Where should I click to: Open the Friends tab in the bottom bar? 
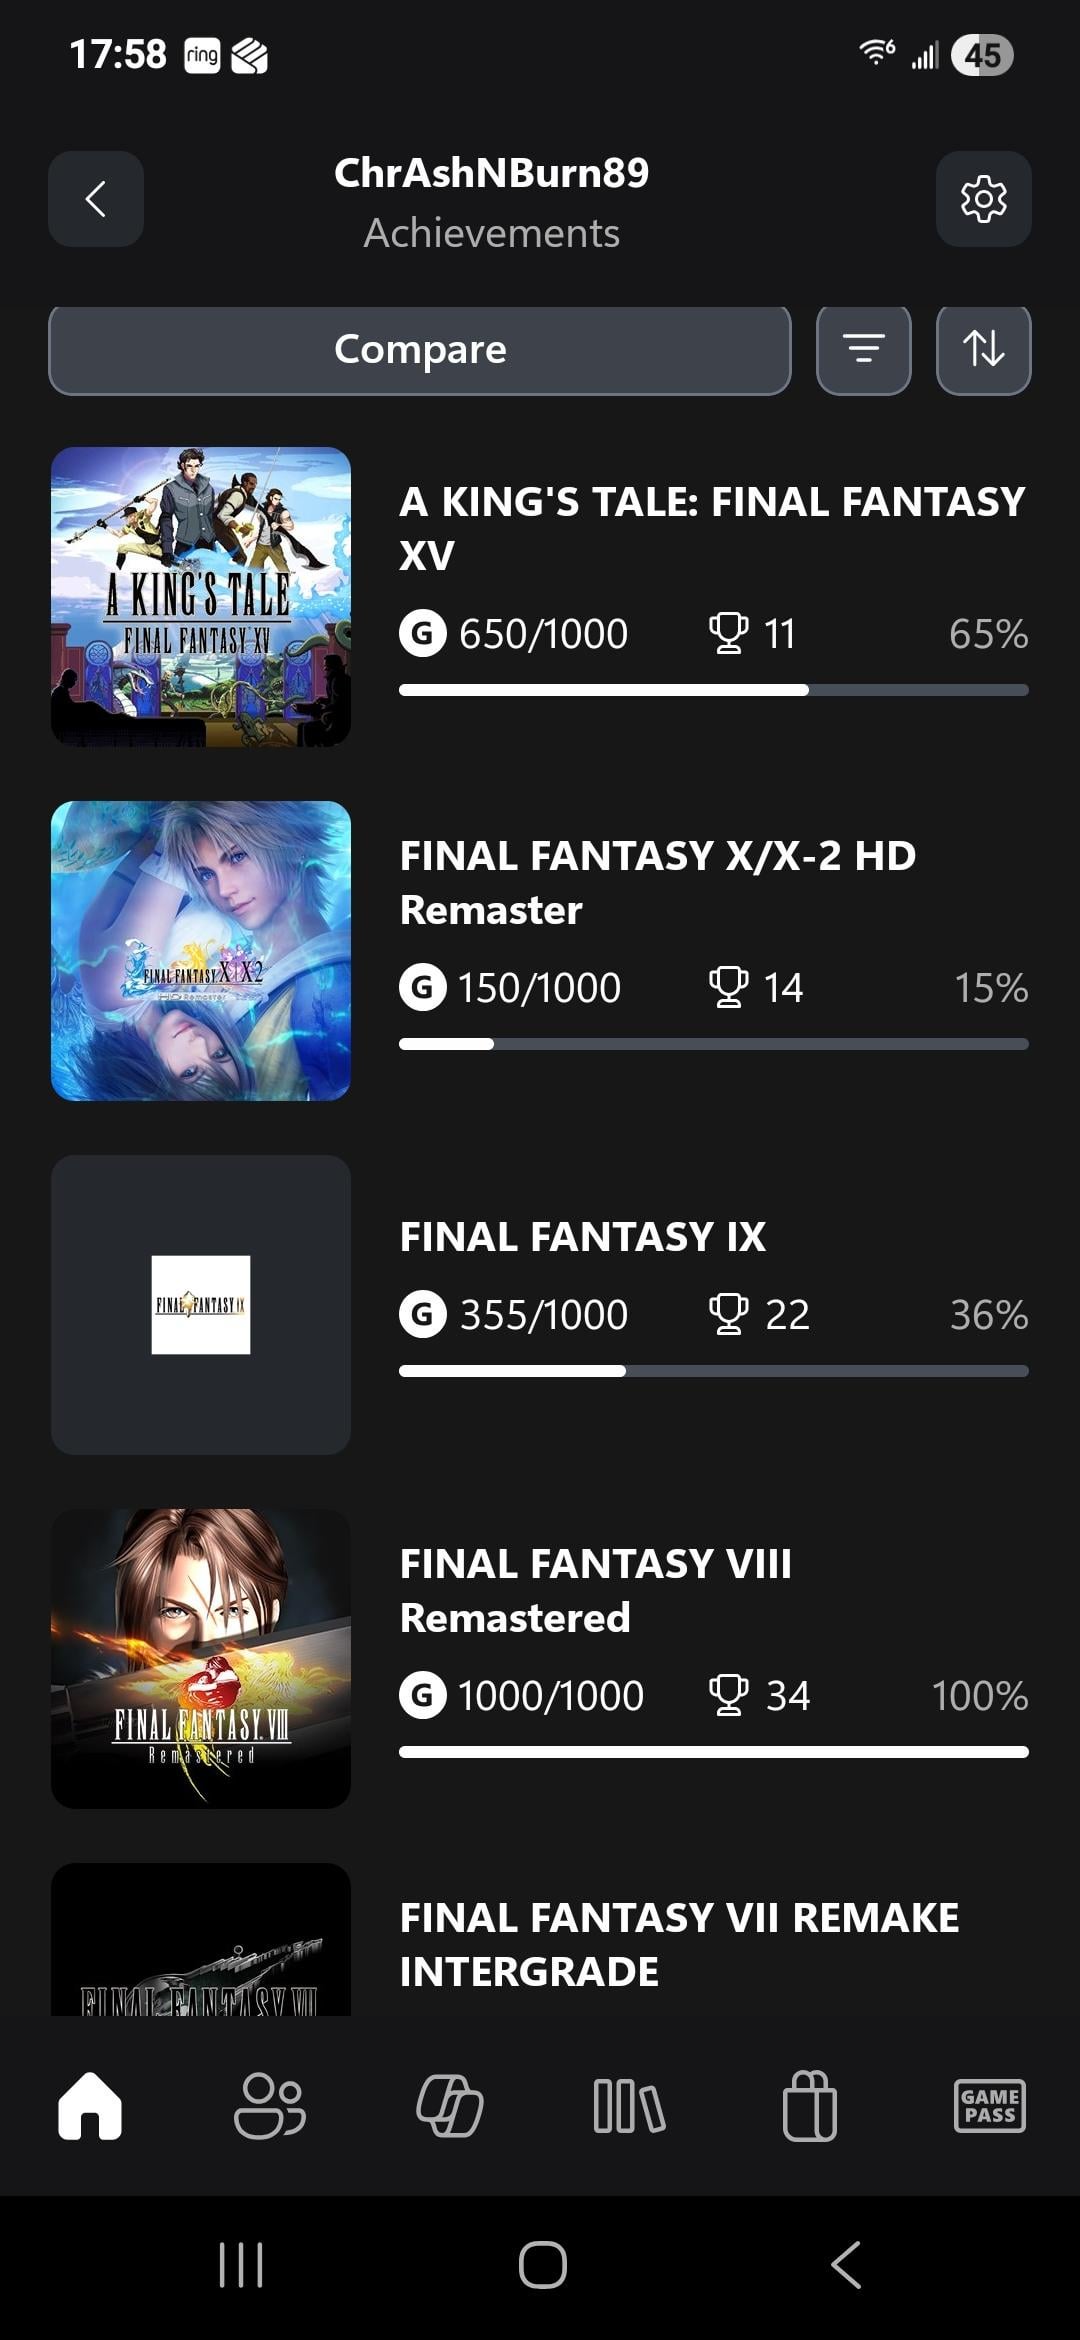point(269,2105)
